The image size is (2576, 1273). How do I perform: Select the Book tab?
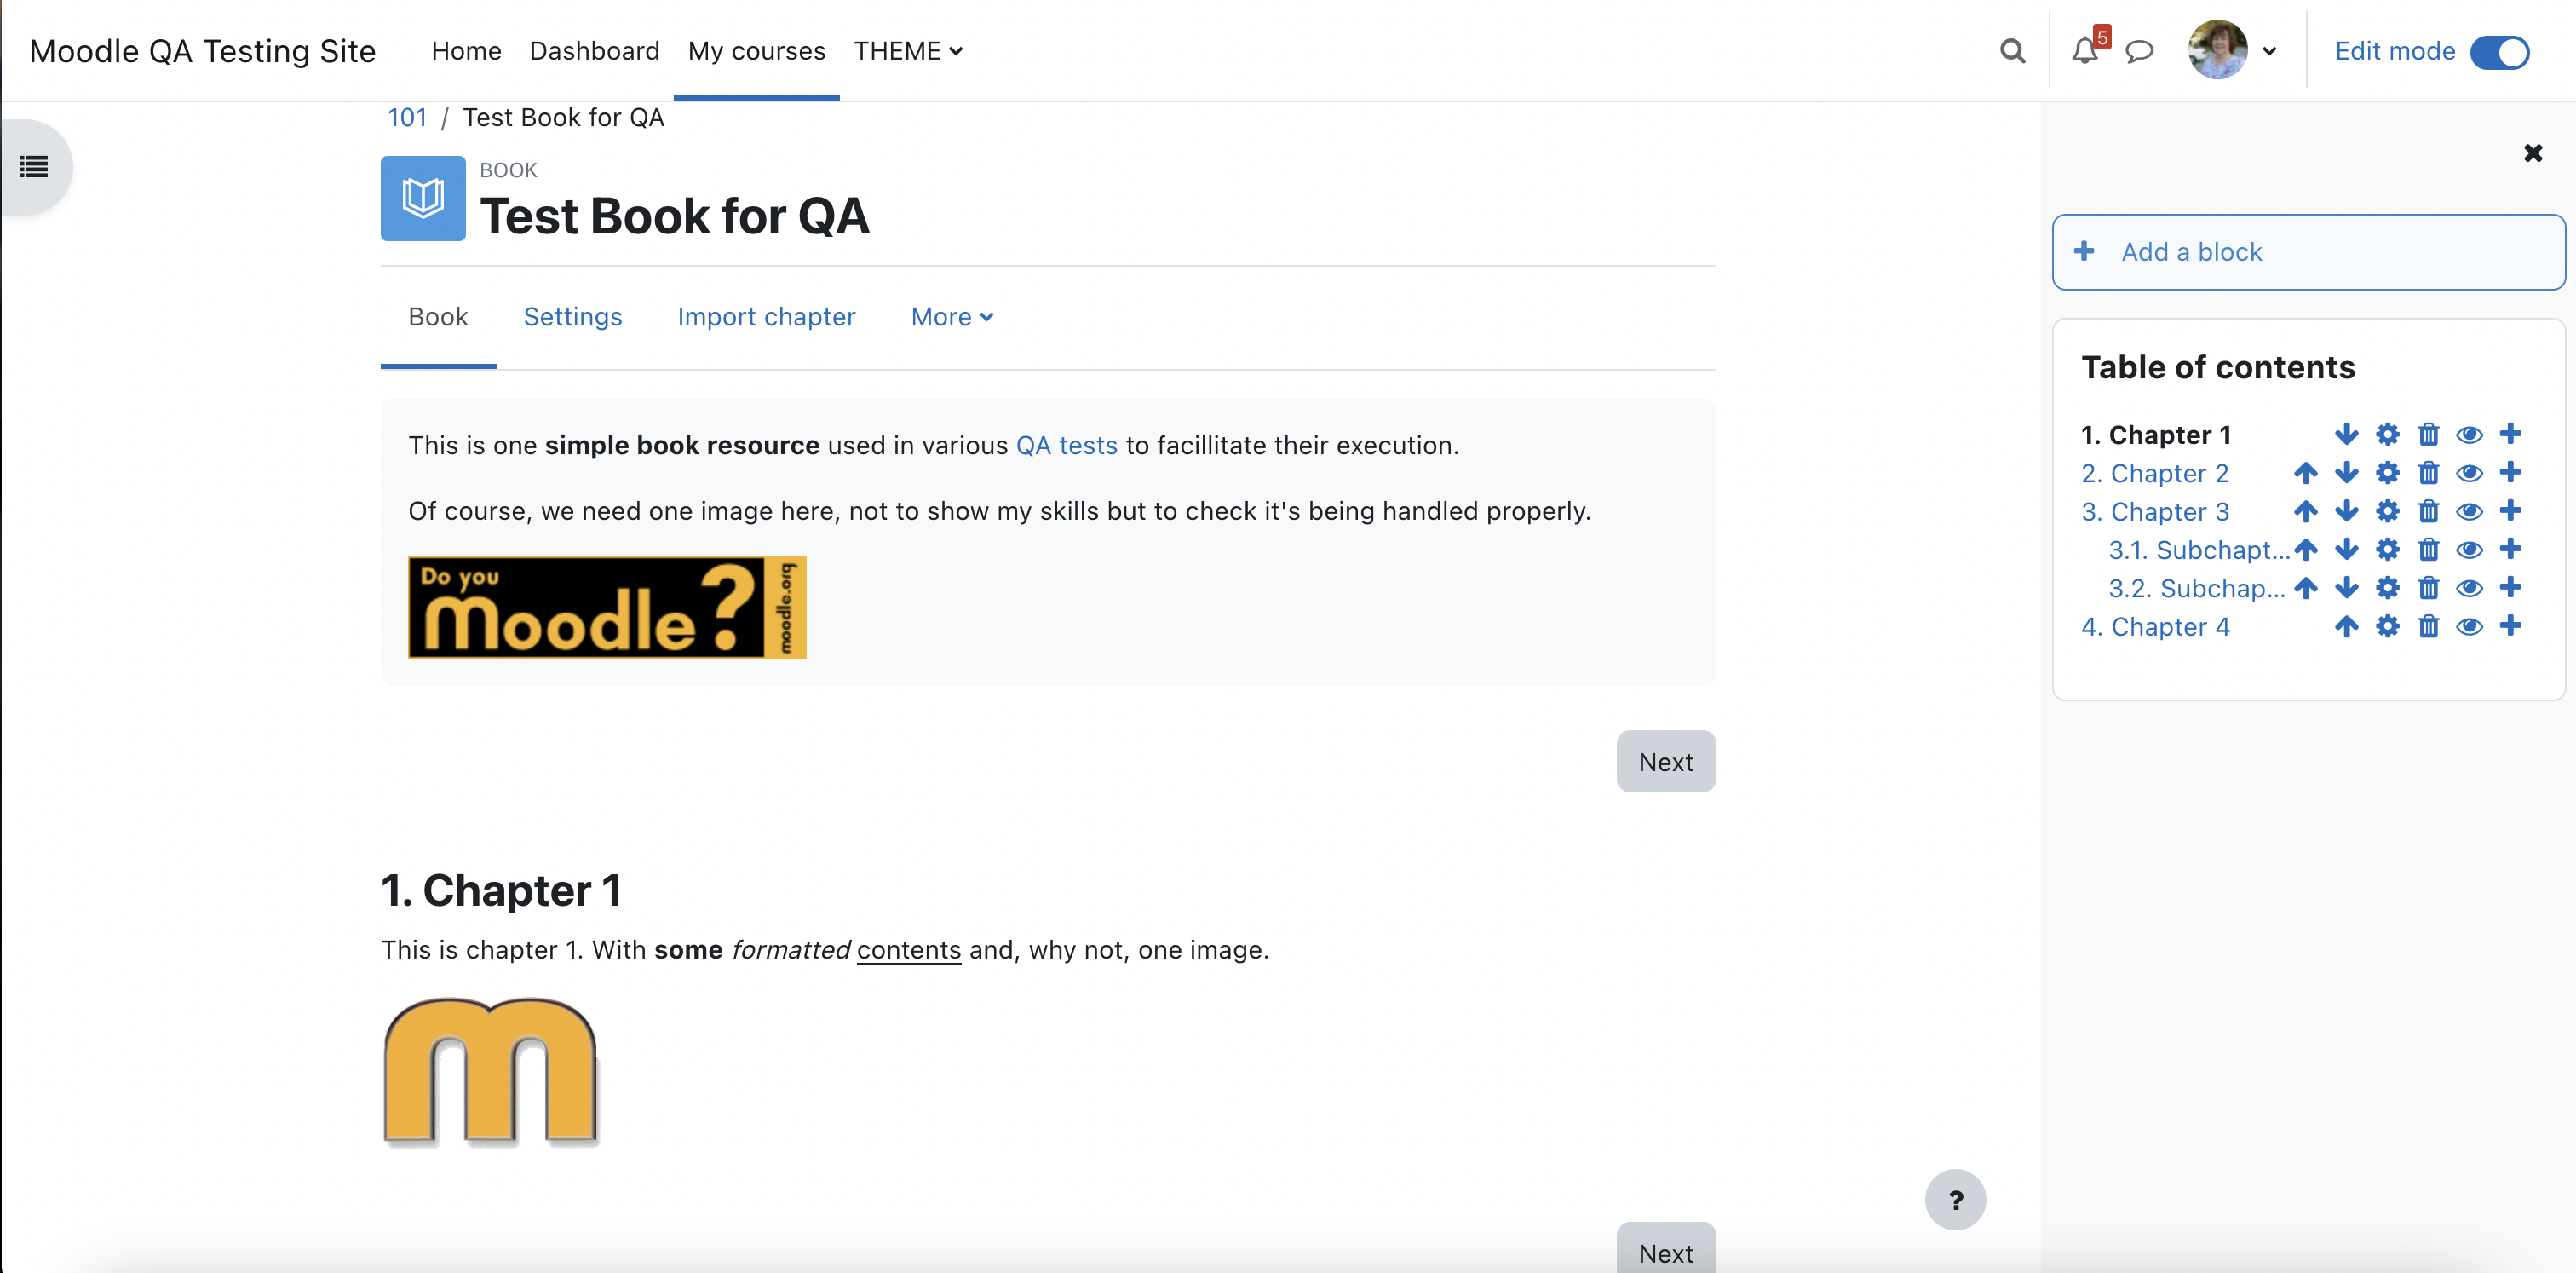438,317
